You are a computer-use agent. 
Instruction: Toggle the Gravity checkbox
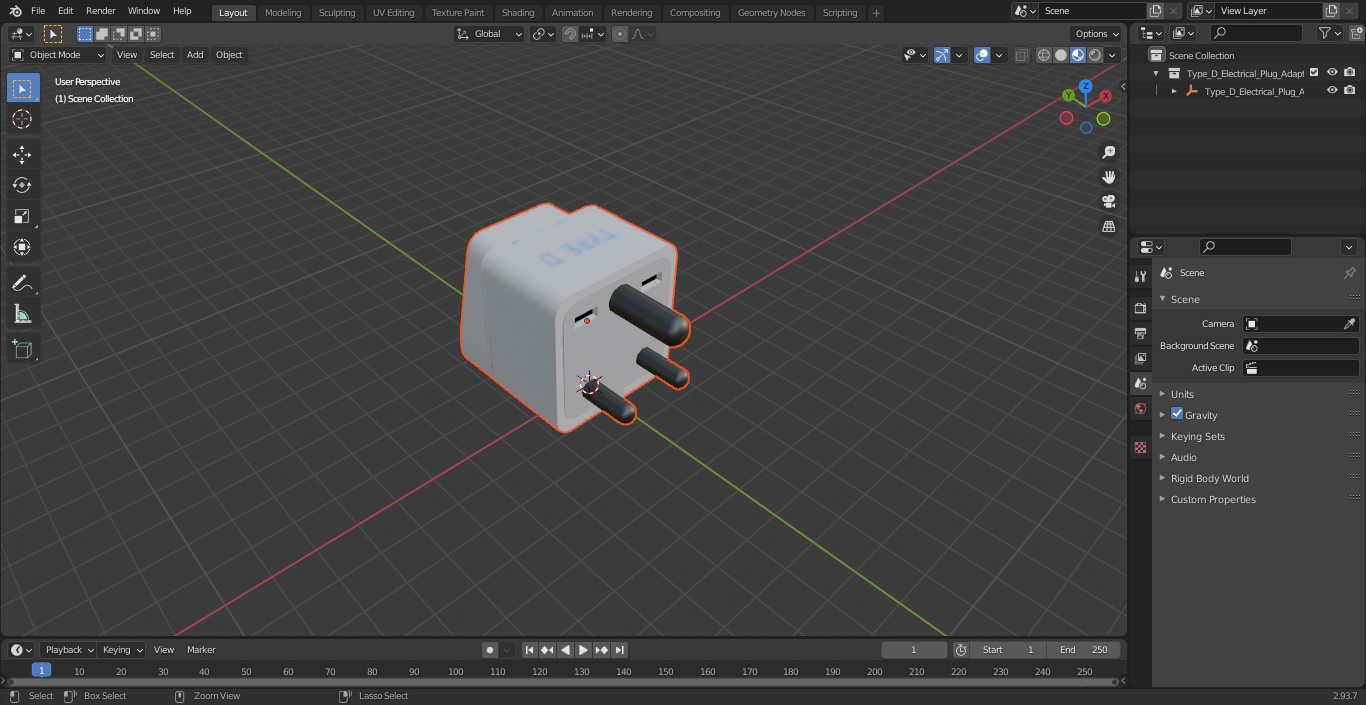tap(1177, 414)
